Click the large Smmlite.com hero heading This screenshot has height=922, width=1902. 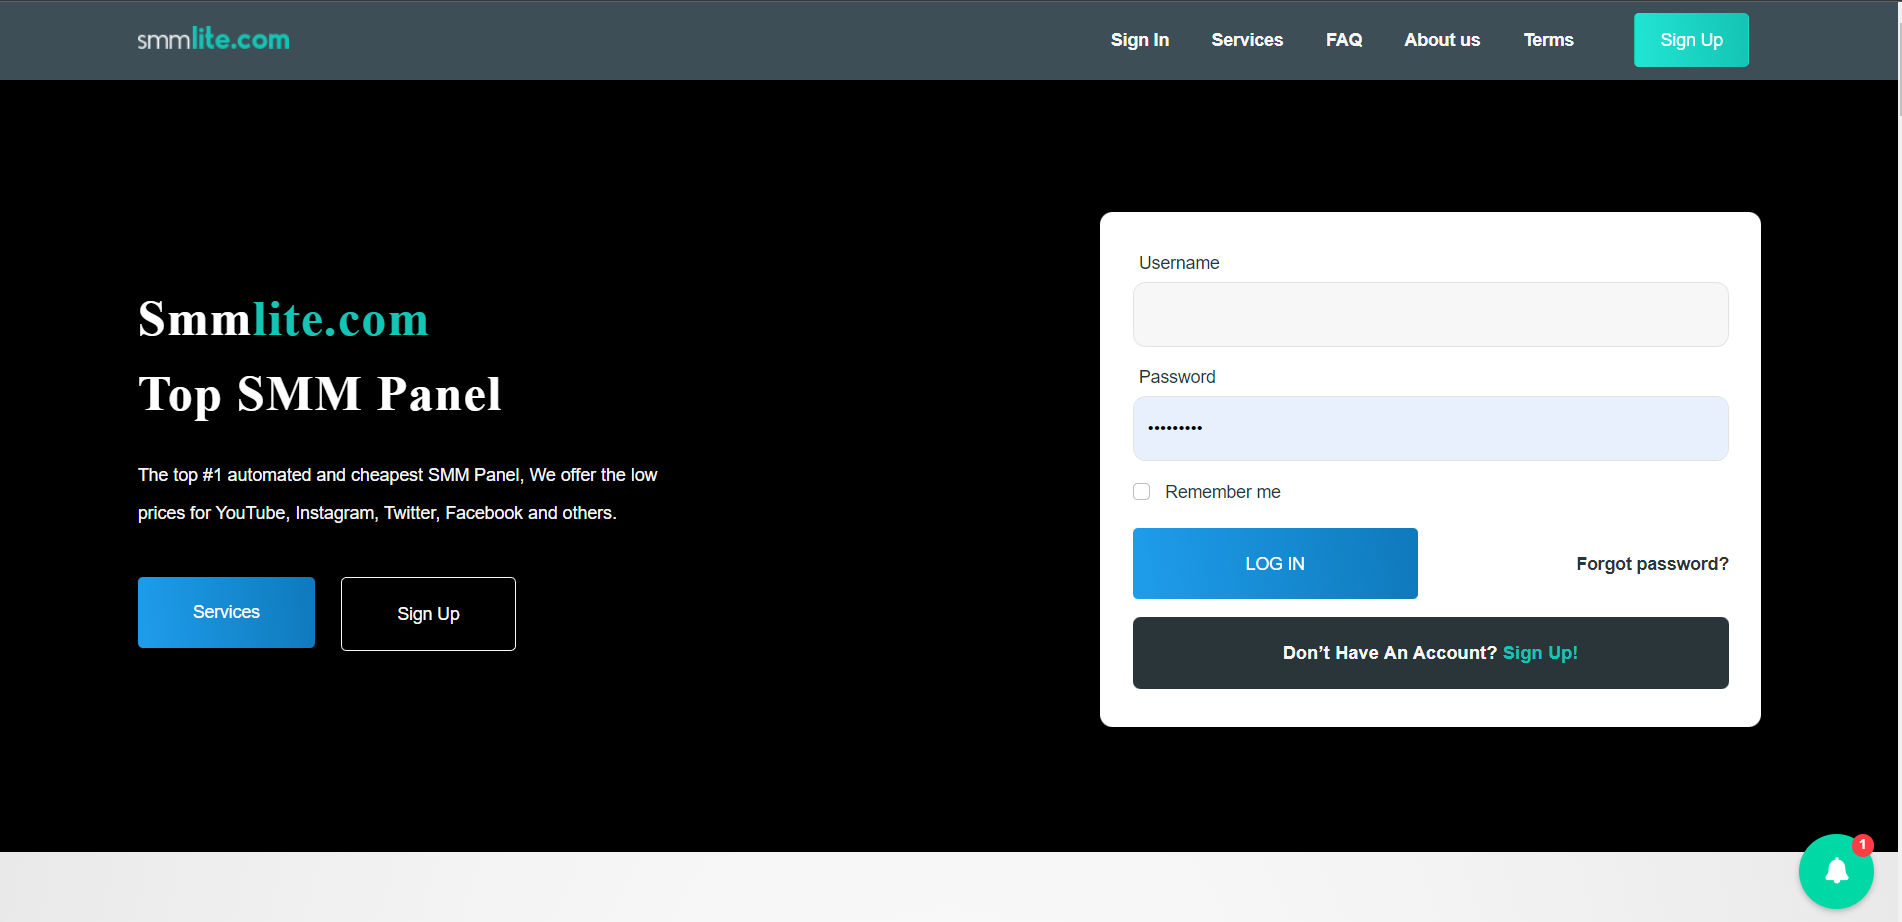283,320
